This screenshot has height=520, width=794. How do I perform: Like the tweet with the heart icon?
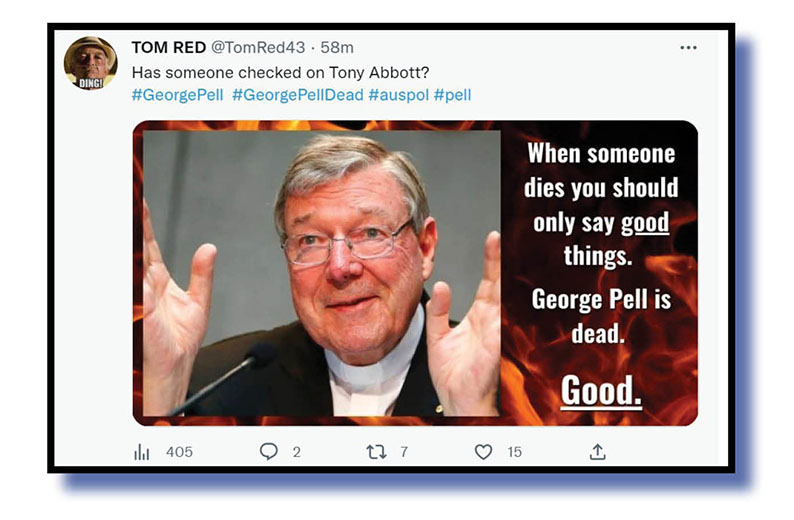coord(483,452)
